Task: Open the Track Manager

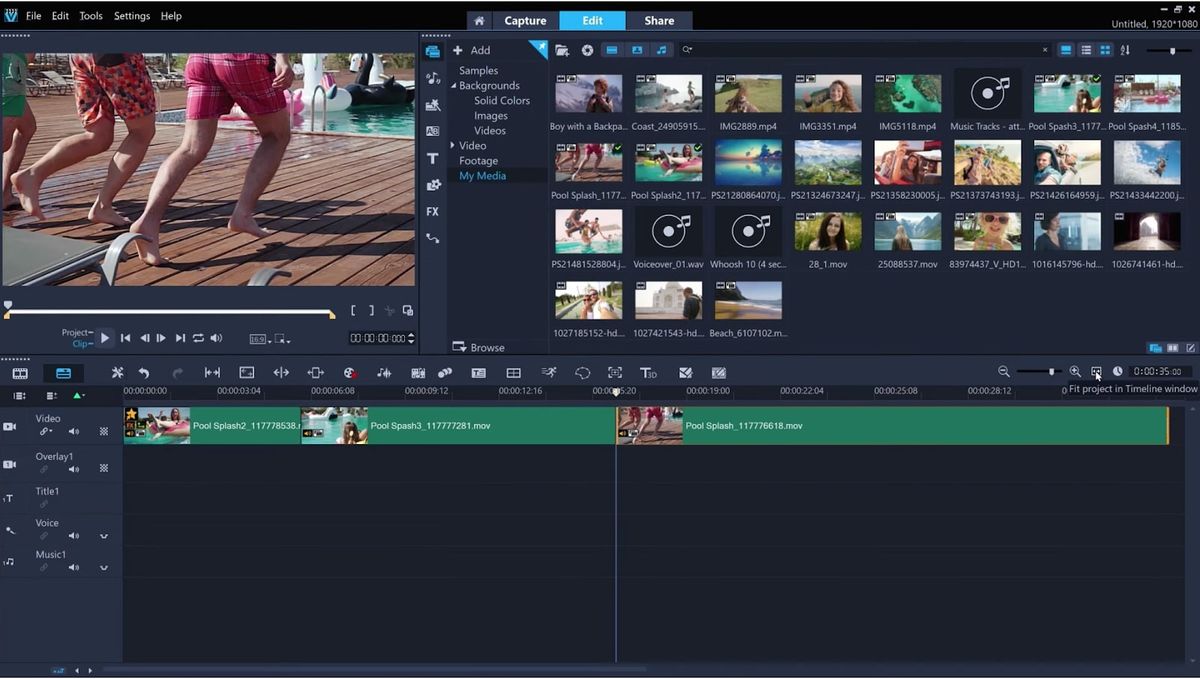Action: point(513,372)
